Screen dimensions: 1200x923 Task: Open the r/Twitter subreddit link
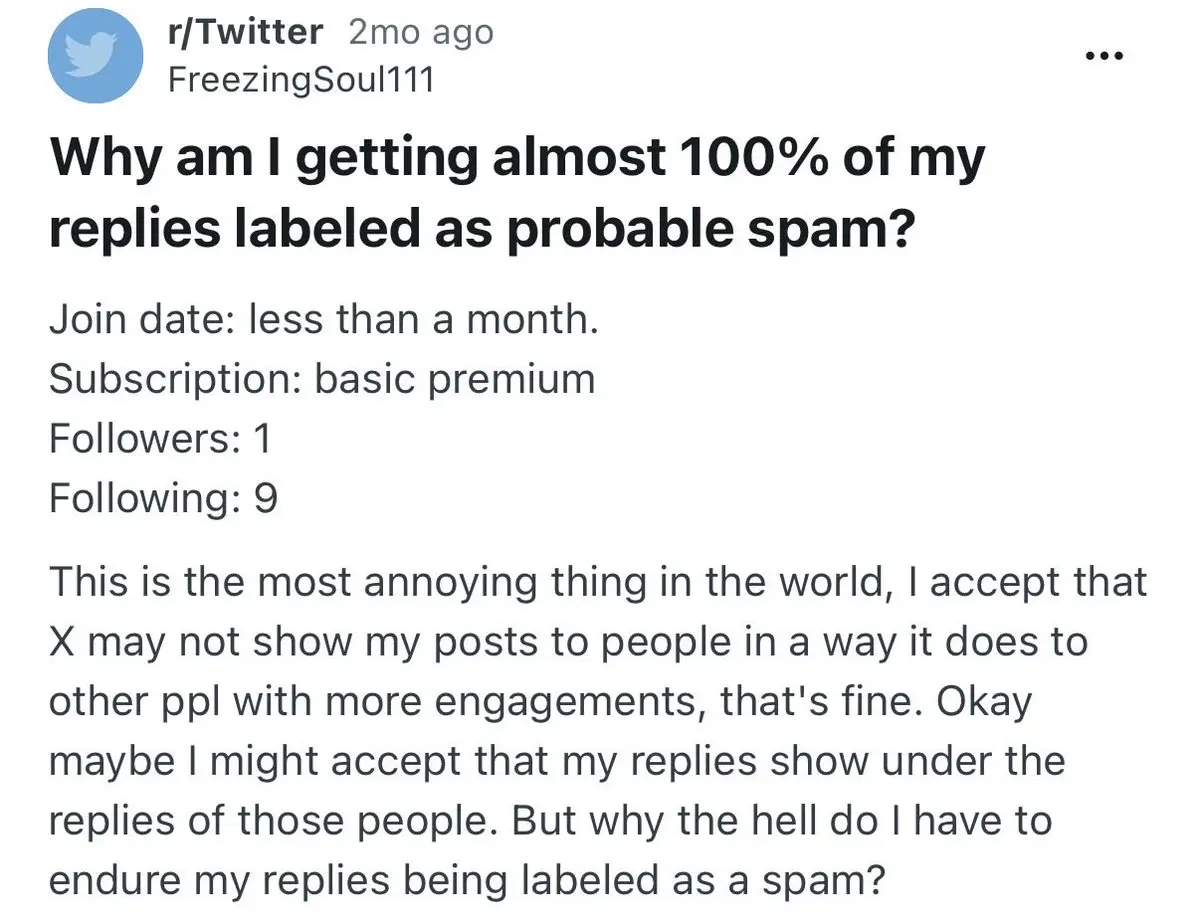[246, 32]
